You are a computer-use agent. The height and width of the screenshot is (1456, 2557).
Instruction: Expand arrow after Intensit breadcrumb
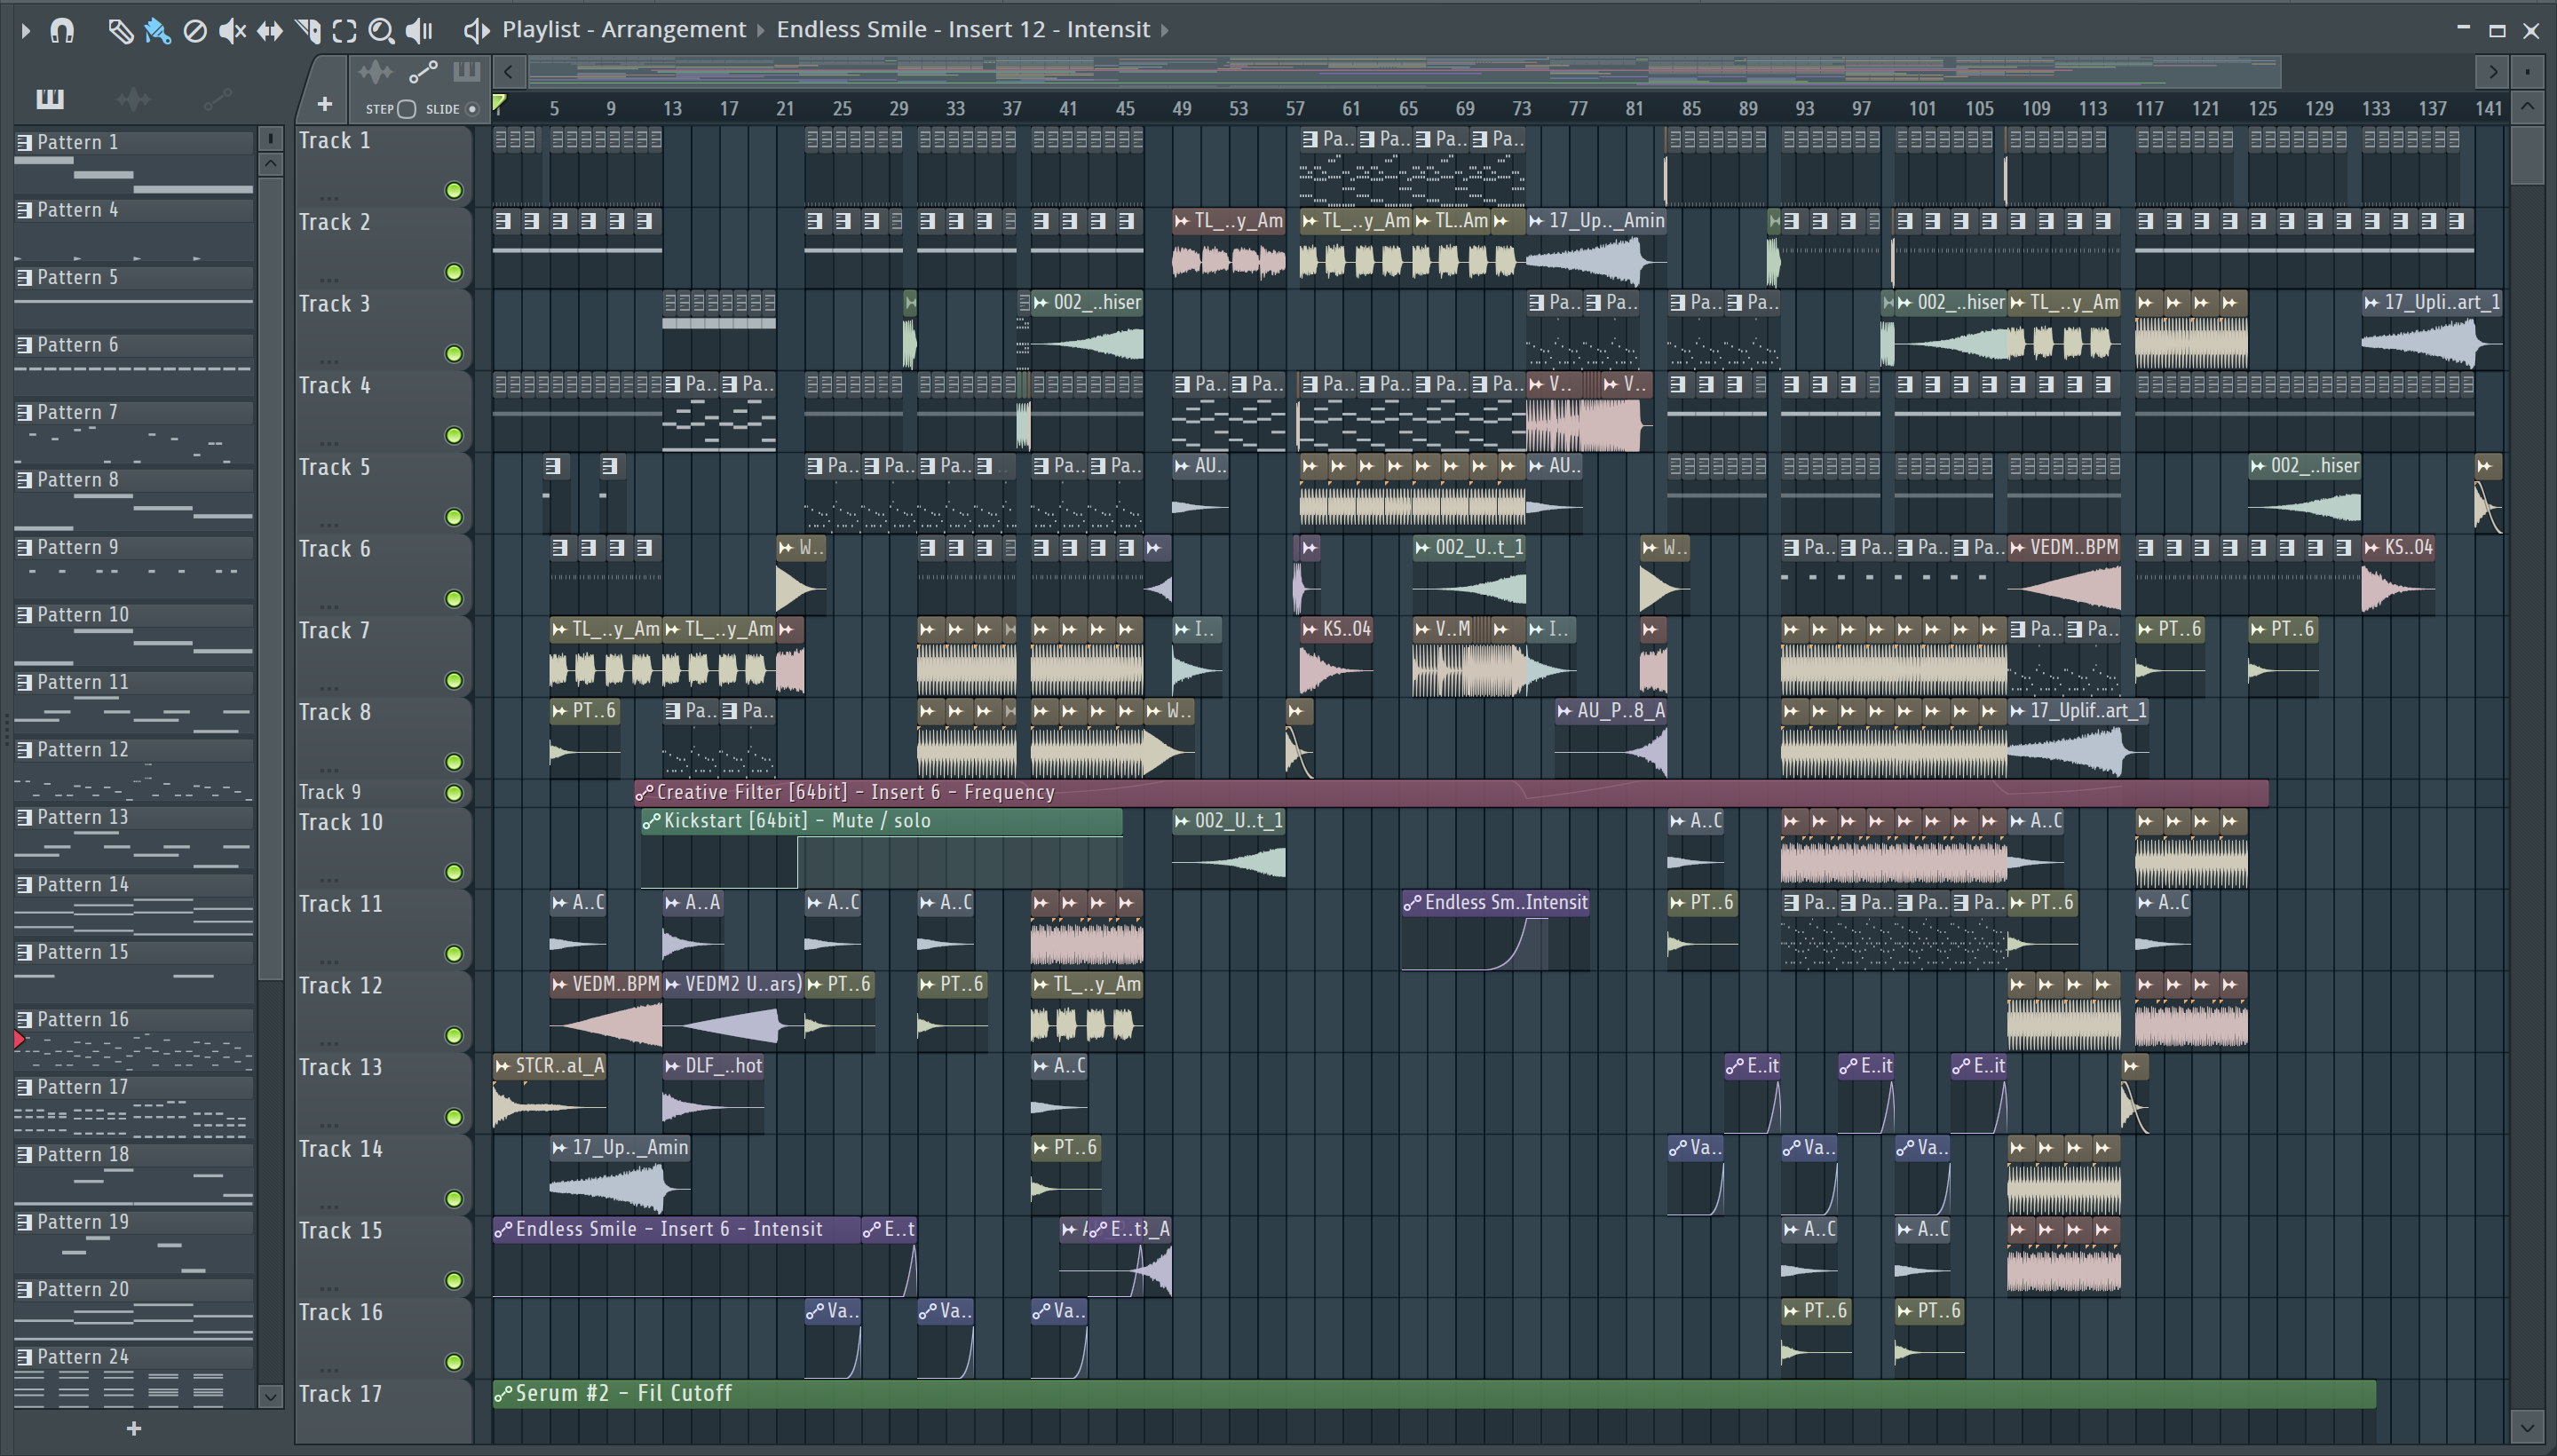[x=1165, y=31]
